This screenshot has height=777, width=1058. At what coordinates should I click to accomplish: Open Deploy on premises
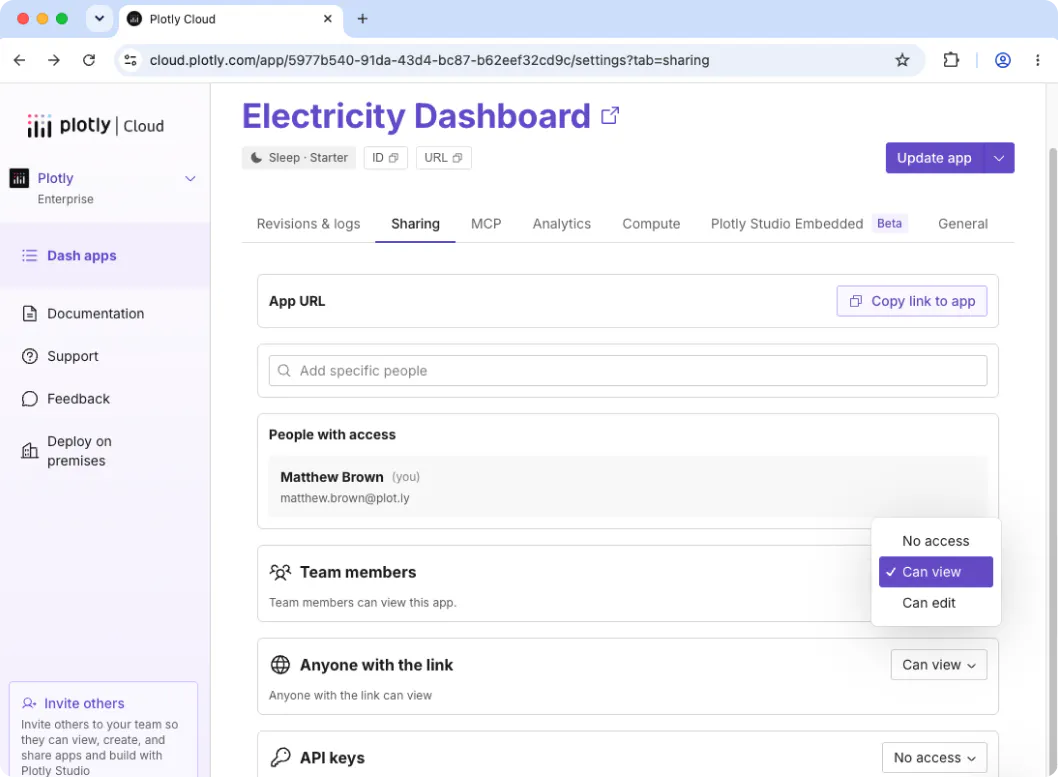pyautogui.click(x=79, y=451)
